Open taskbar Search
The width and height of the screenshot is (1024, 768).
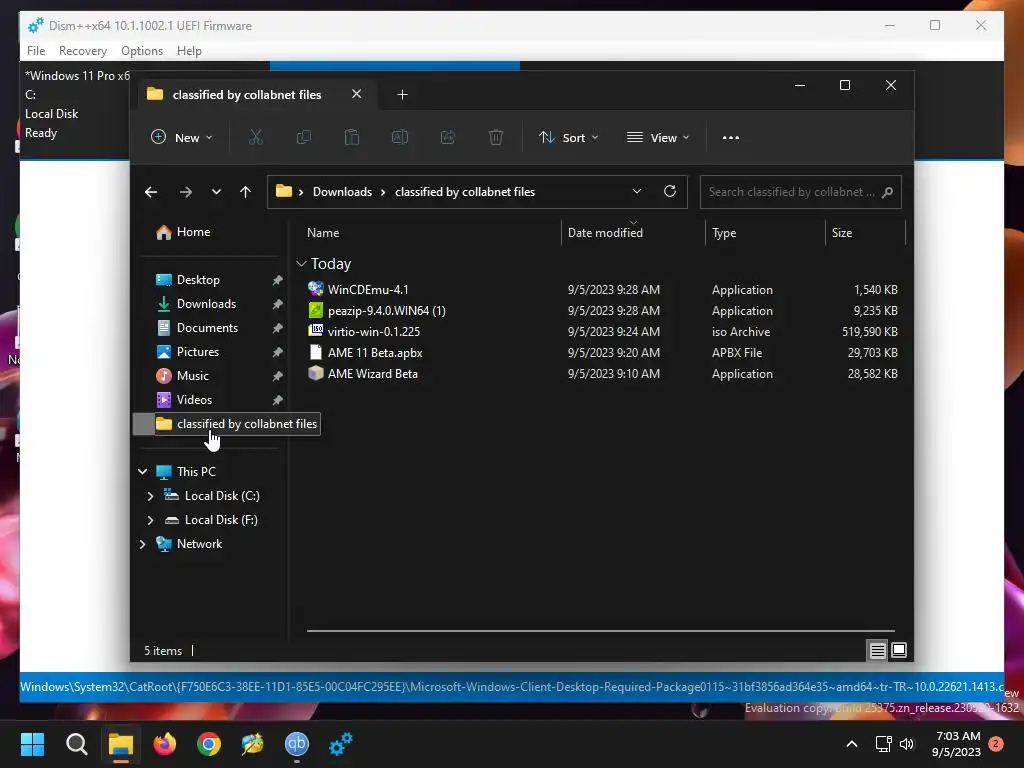pos(76,744)
